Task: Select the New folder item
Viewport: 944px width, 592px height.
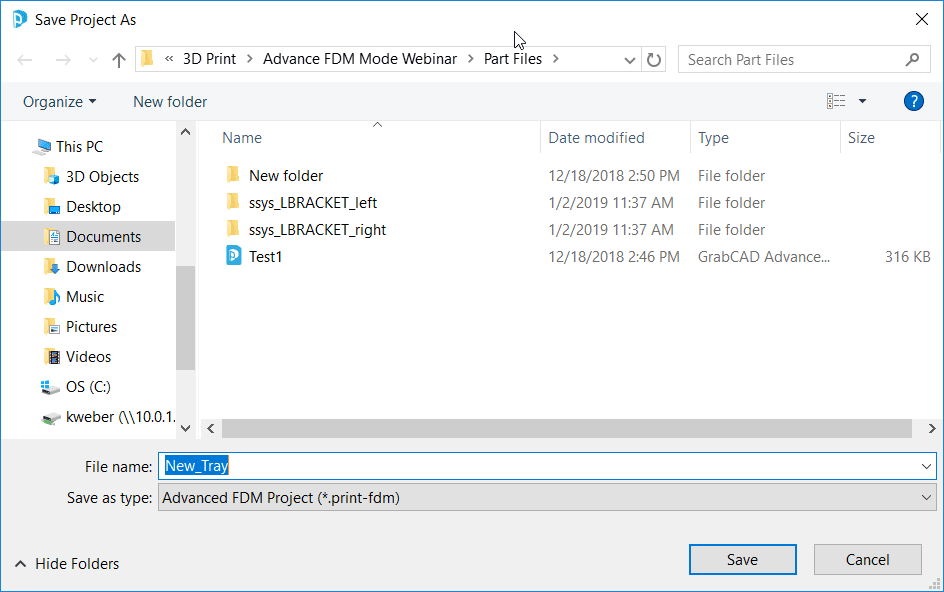Action: pos(286,176)
